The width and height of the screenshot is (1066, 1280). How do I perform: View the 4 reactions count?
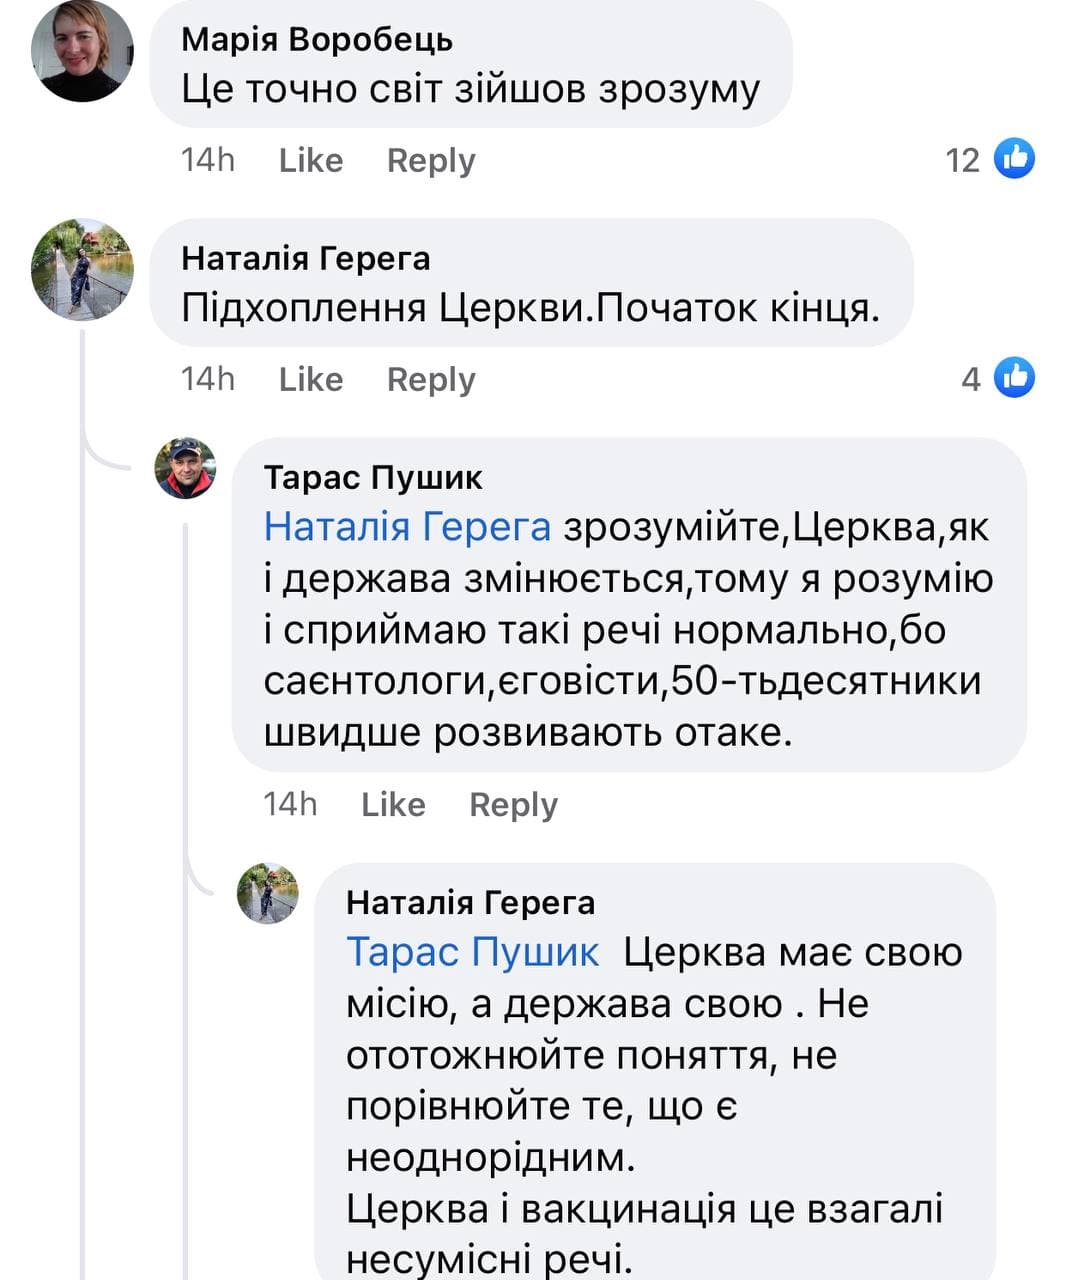click(x=970, y=379)
